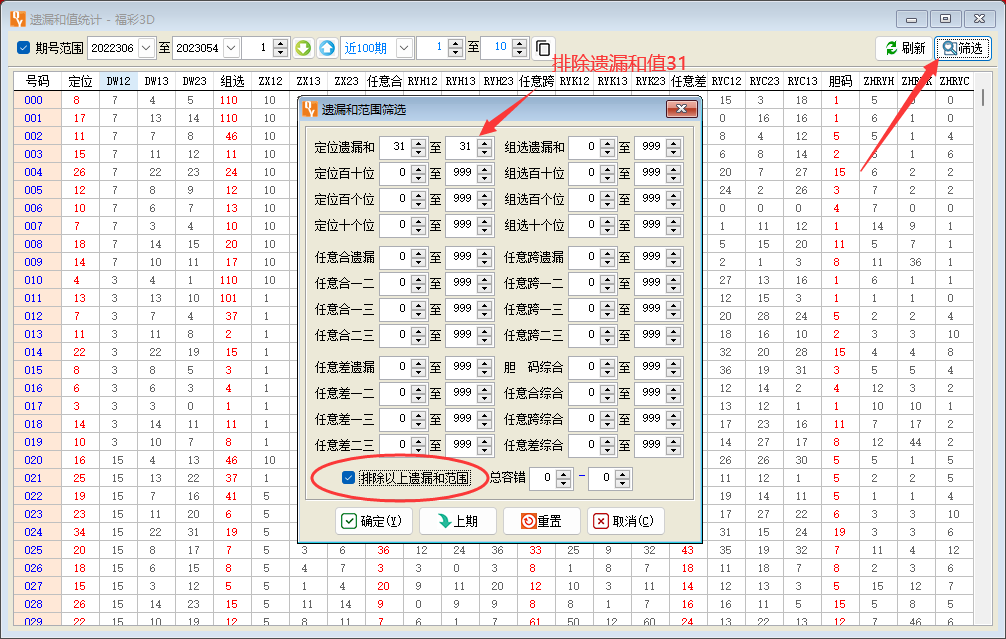Screen dimensions: 1006x639
Task: Open the start period 2022306 dropdown
Action: pyautogui.click(x=146, y=48)
